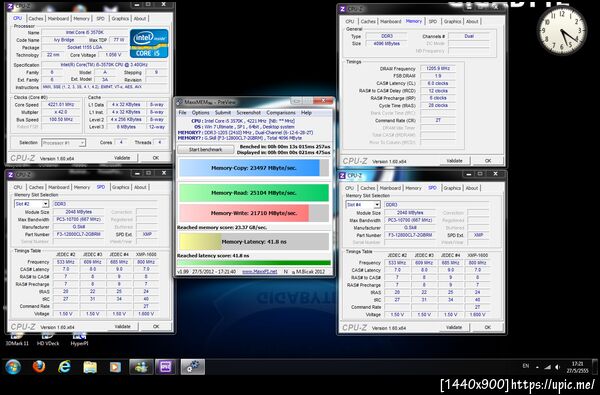Open the Comparisons menu in MaxxMEM
The image size is (600, 395).
pyautogui.click(x=281, y=113)
